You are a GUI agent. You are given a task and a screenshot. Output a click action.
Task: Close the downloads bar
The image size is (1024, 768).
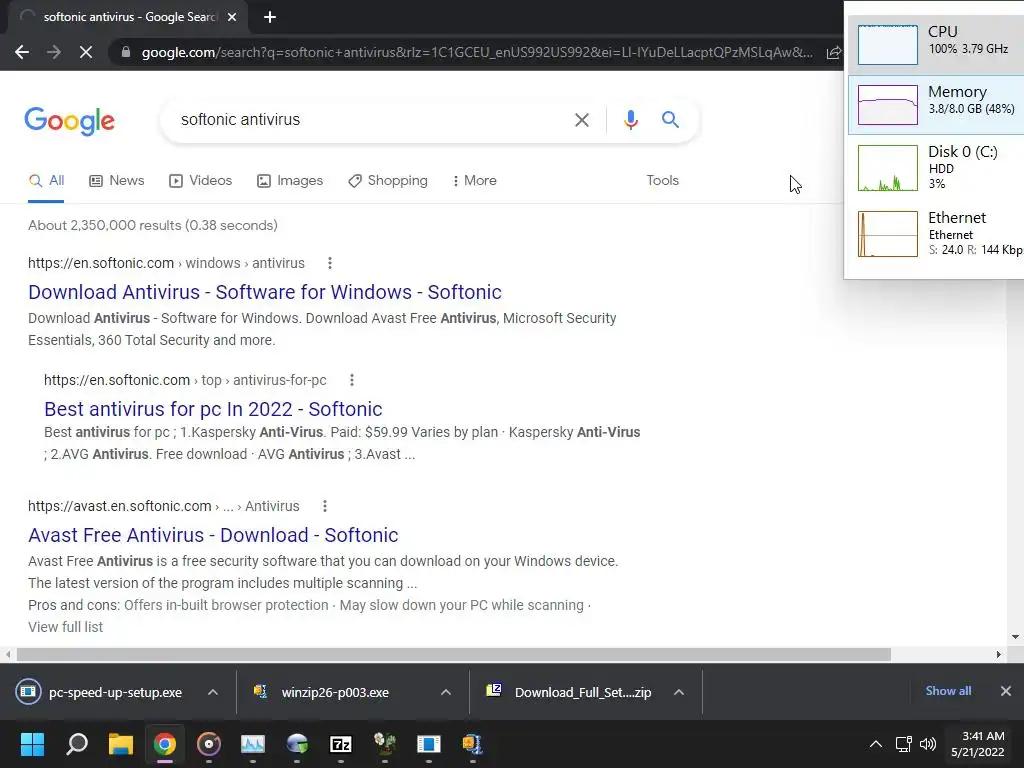click(x=1006, y=691)
